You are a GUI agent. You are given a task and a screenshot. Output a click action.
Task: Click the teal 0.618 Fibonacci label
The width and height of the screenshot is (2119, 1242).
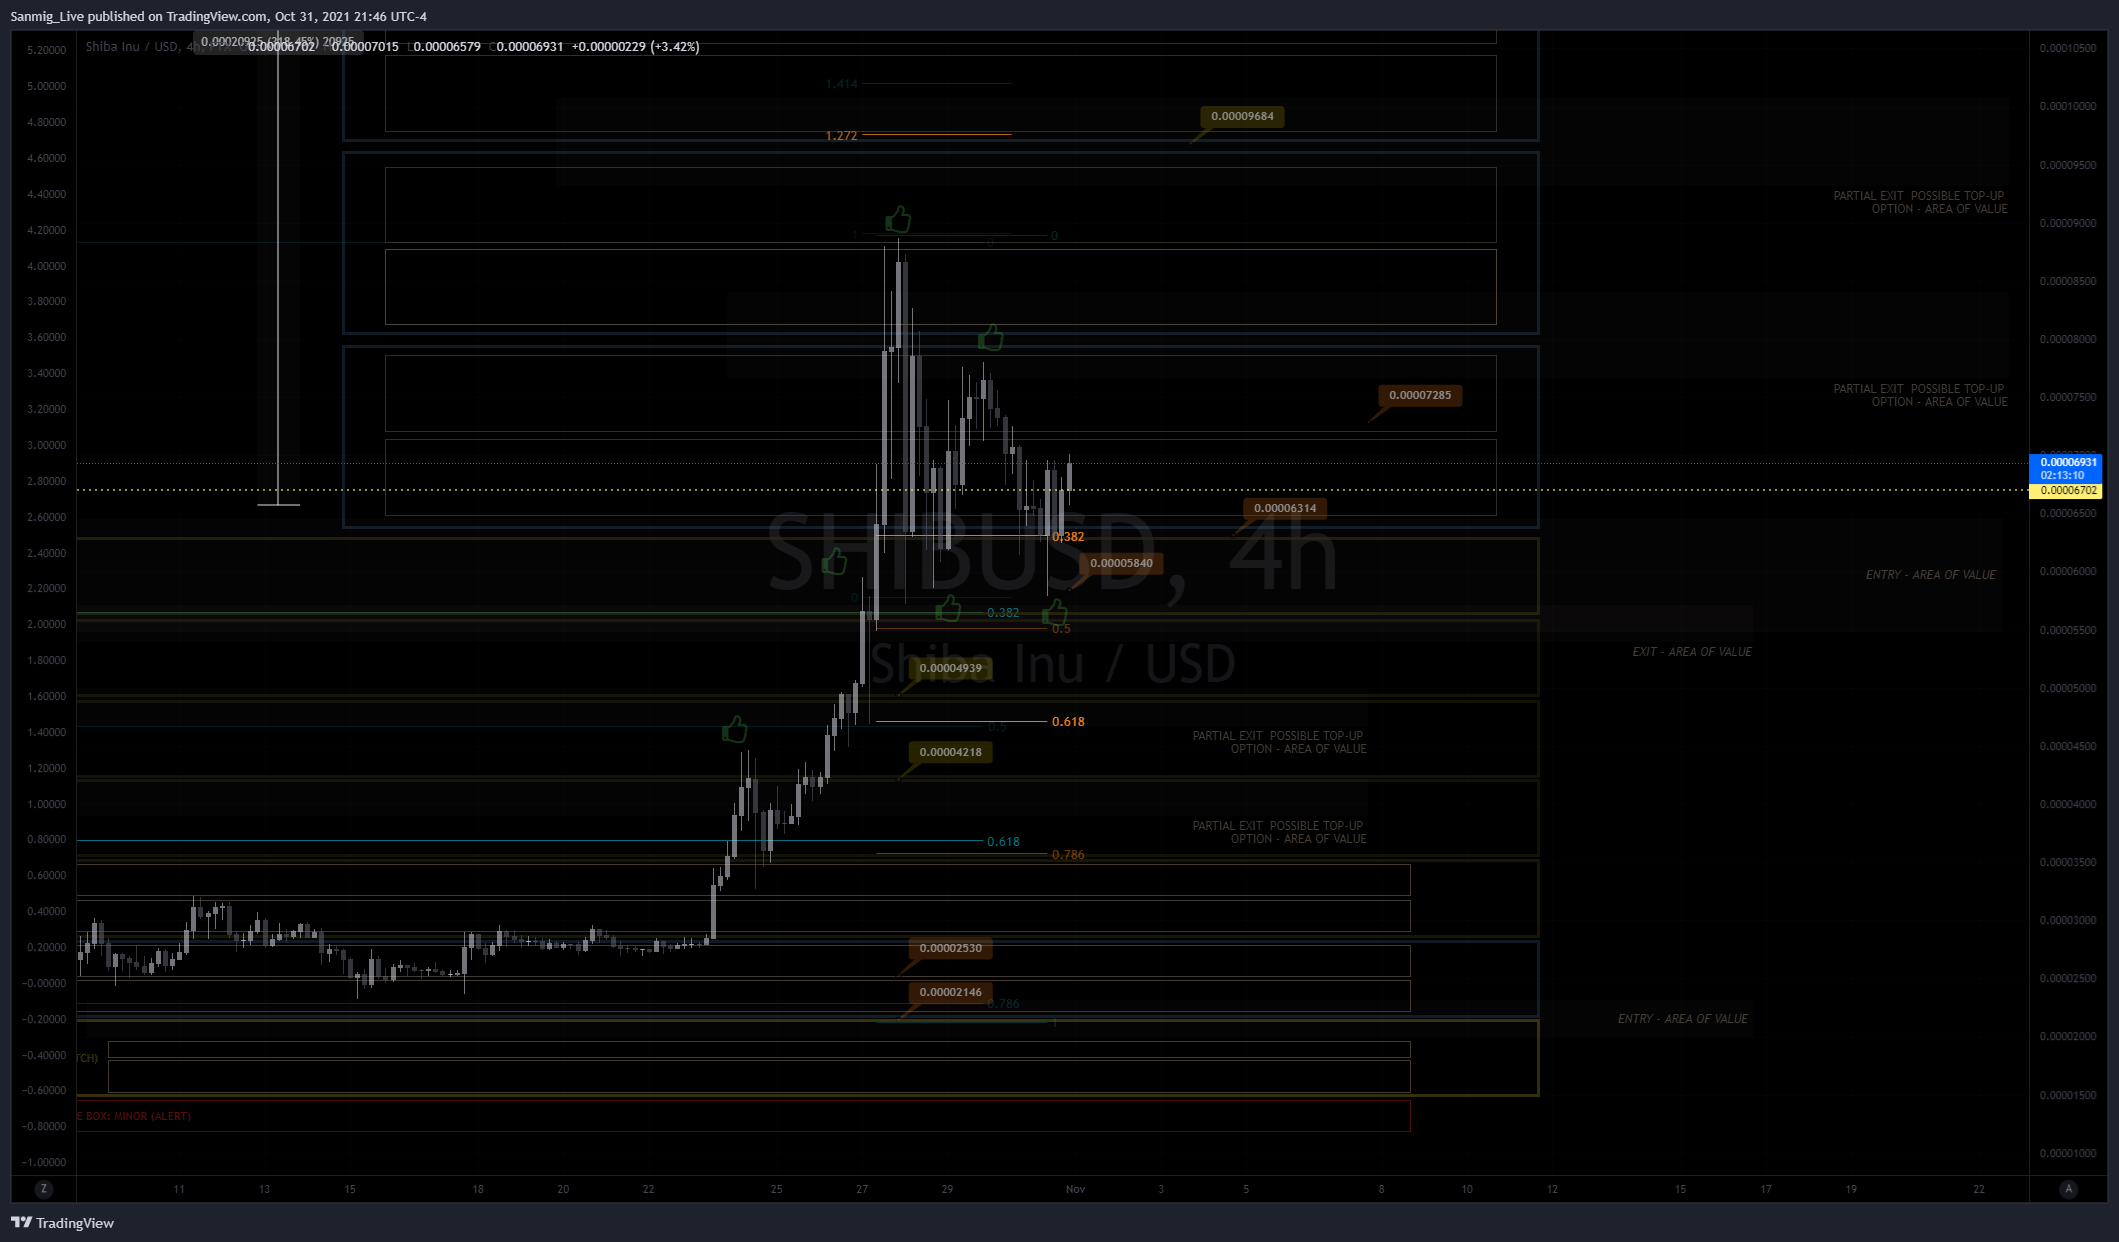click(x=1003, y=842)
